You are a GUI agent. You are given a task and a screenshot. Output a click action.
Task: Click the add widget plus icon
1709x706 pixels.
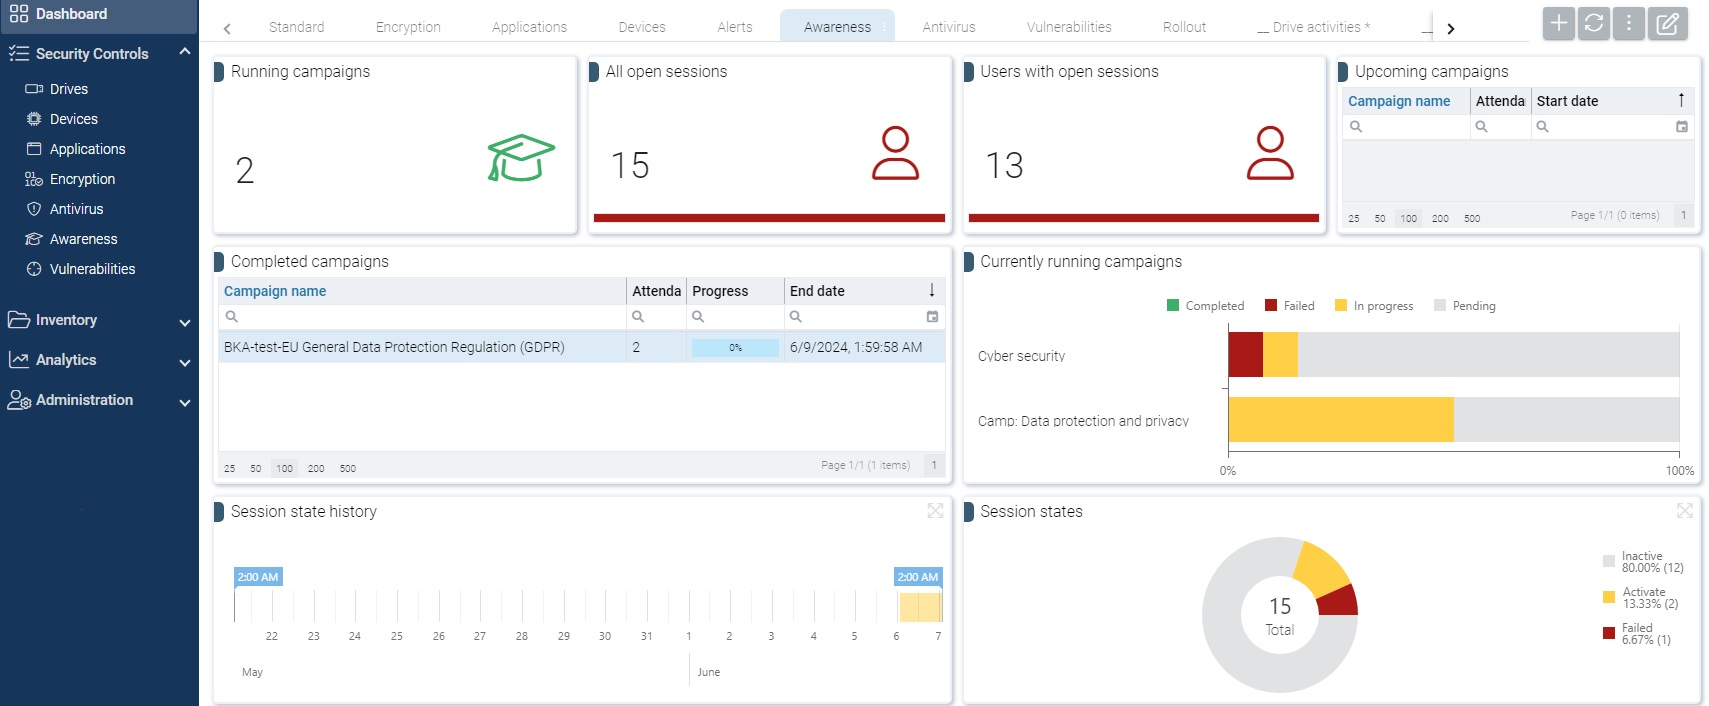tap(1558, 23)
